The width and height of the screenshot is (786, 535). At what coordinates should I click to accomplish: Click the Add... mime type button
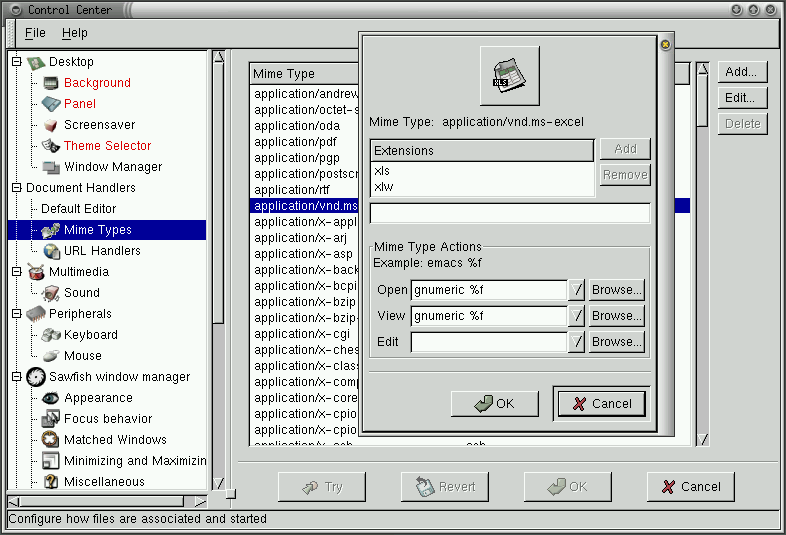pos(742,72)
